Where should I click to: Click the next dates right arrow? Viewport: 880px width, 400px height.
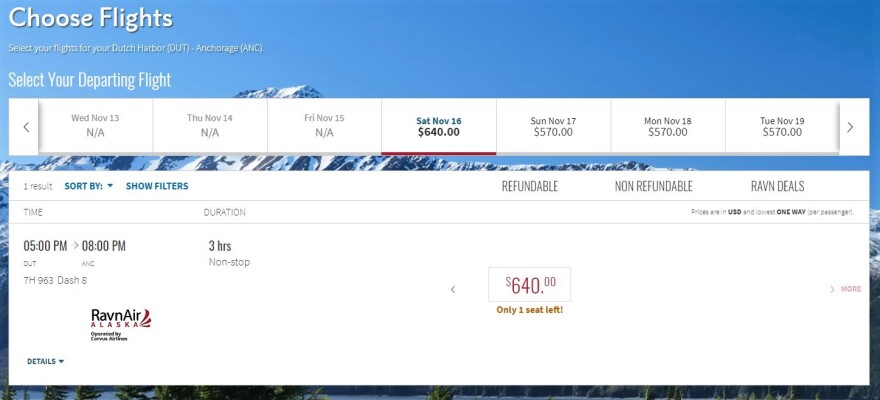click(x=850, y=127)
